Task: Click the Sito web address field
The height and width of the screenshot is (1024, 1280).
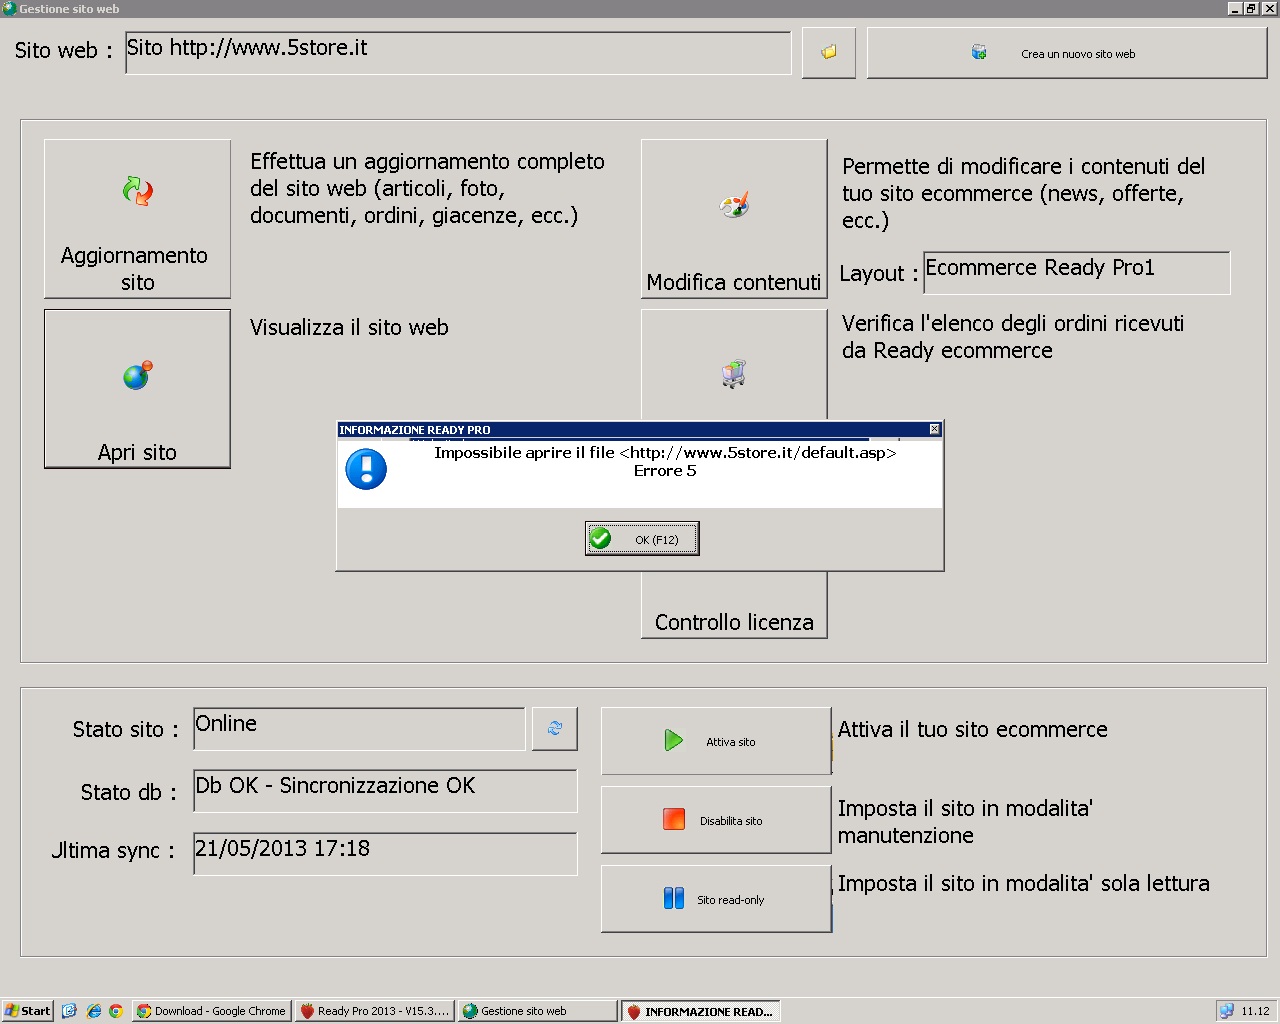Action: (x=458, y=53)
